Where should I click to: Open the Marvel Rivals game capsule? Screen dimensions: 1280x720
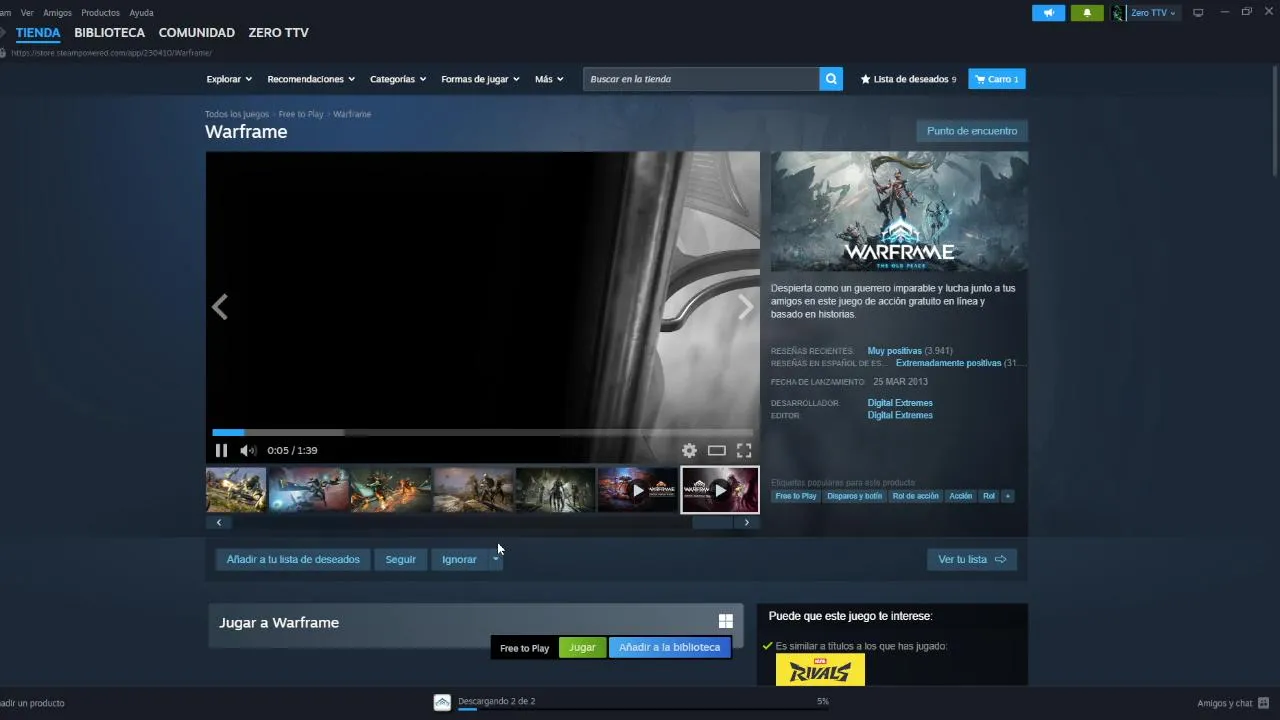coord(820,670)
